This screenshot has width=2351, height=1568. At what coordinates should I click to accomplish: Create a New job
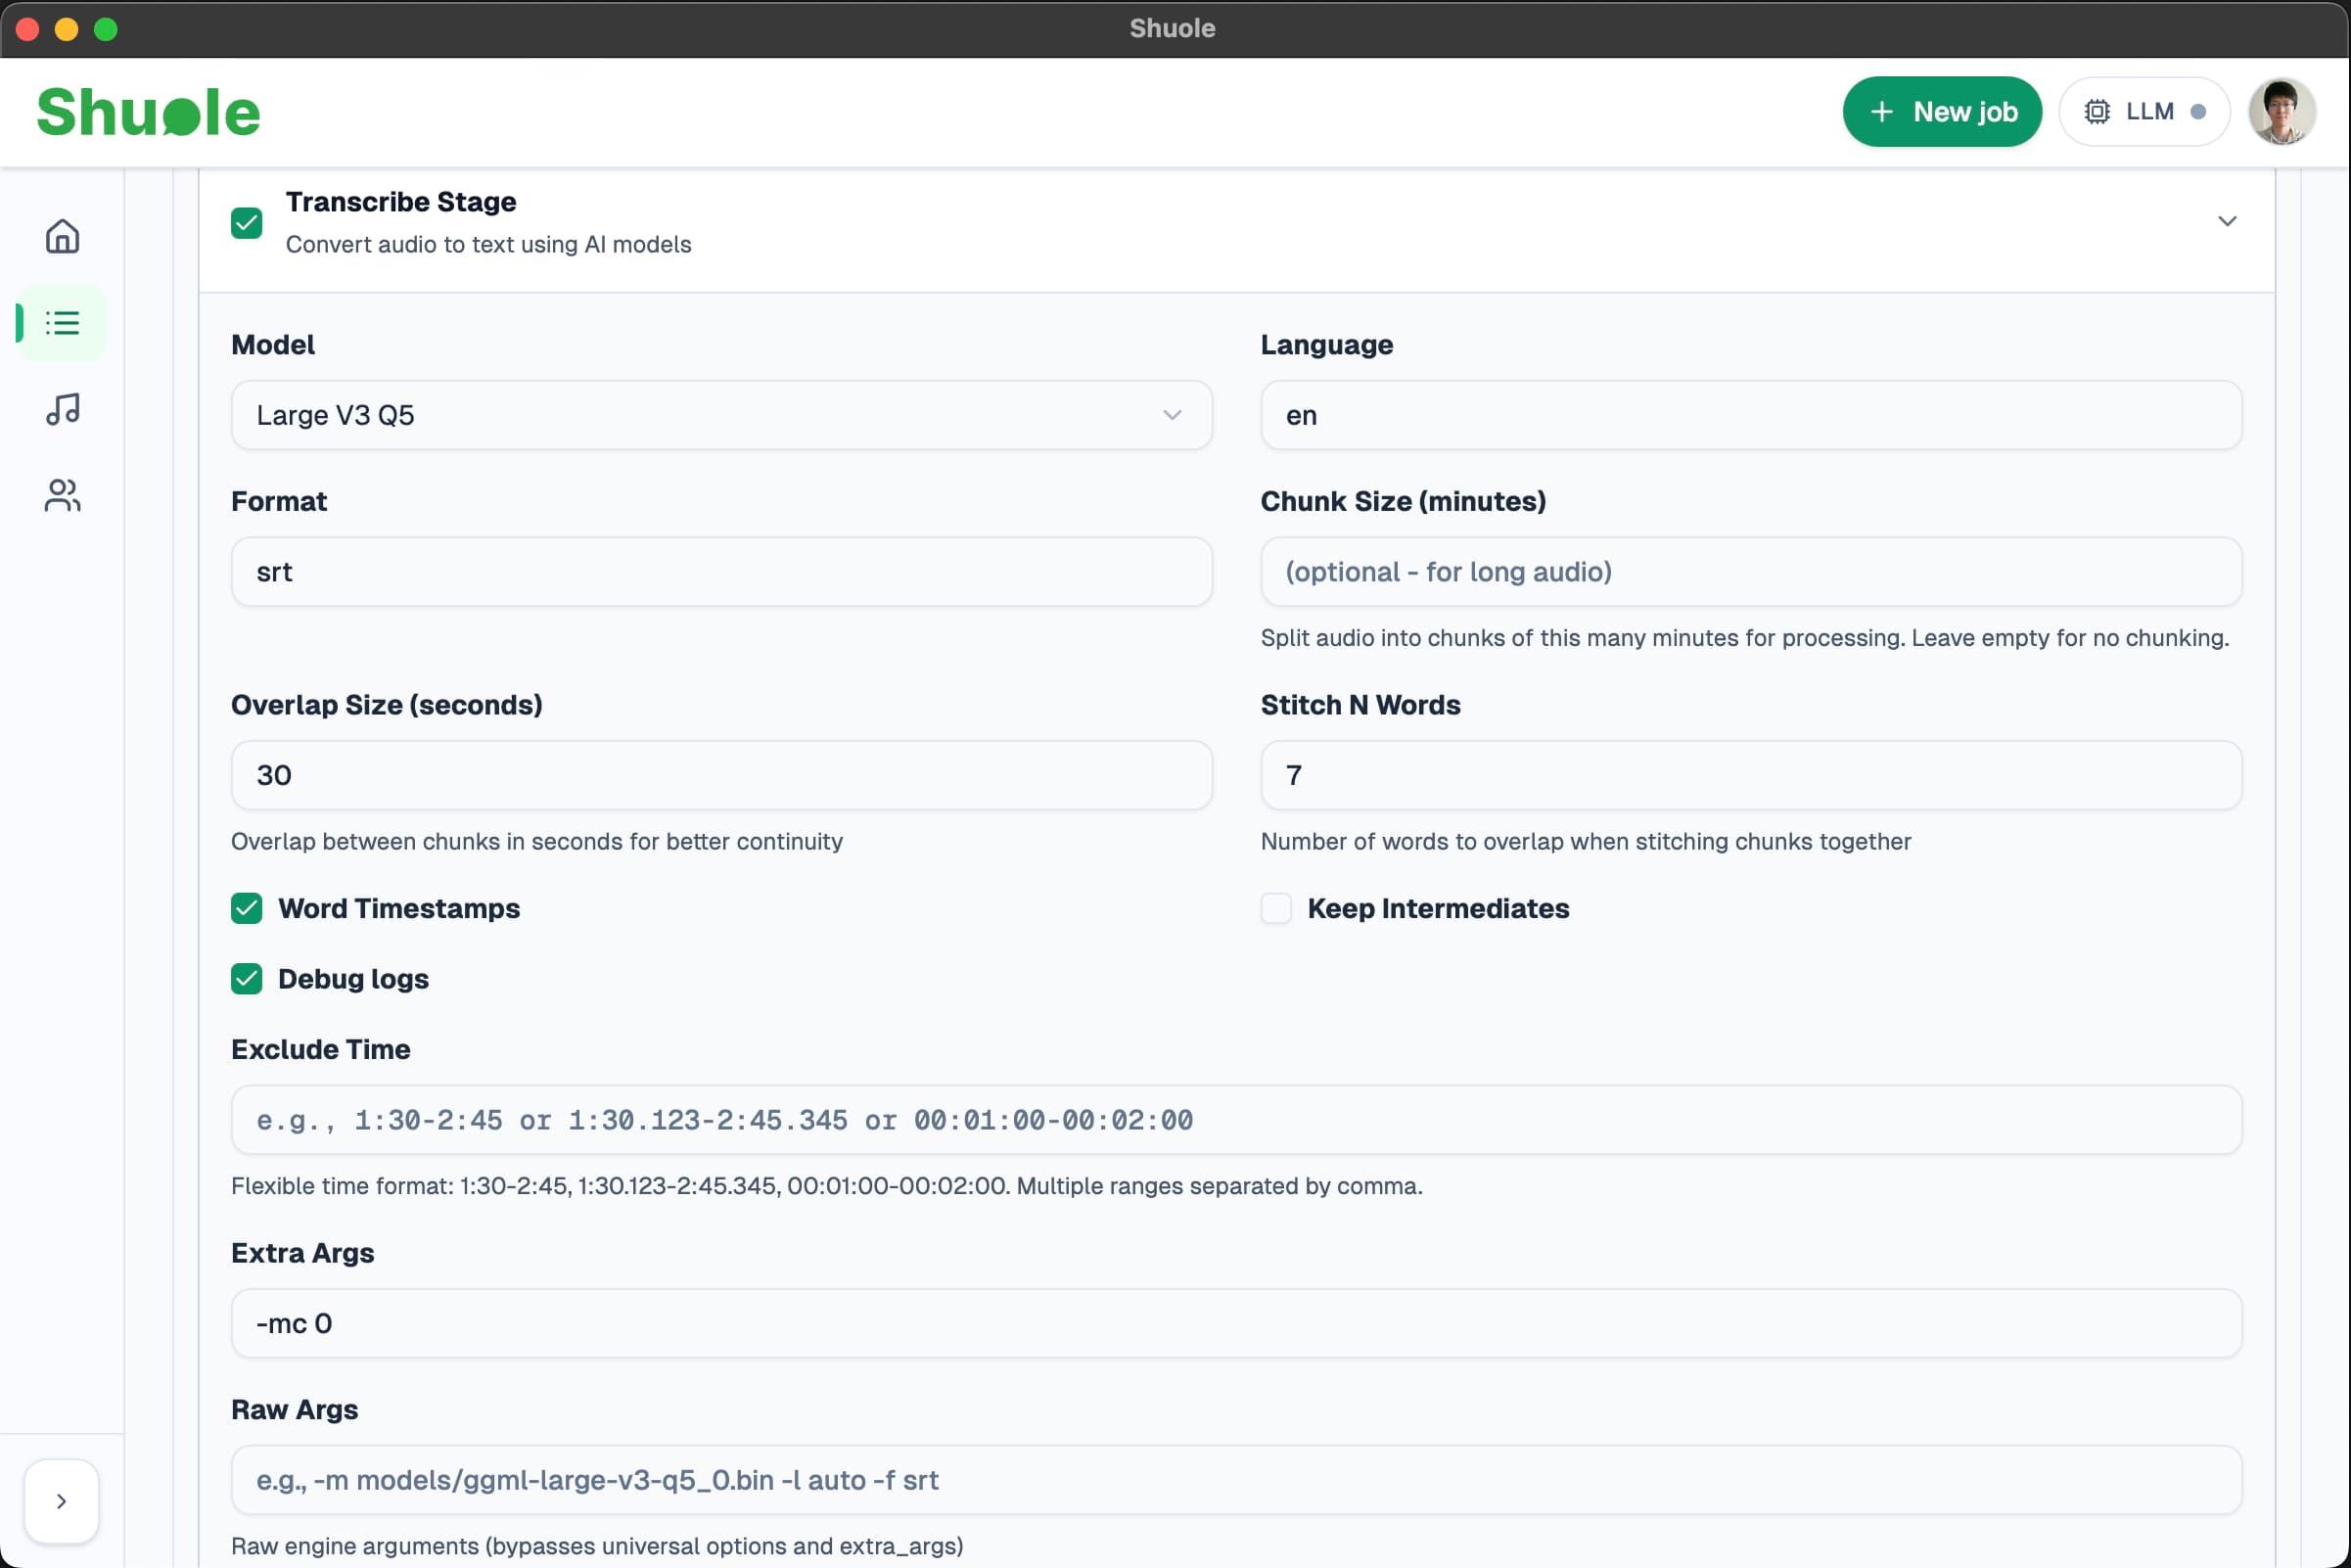tap(1942, 111)
